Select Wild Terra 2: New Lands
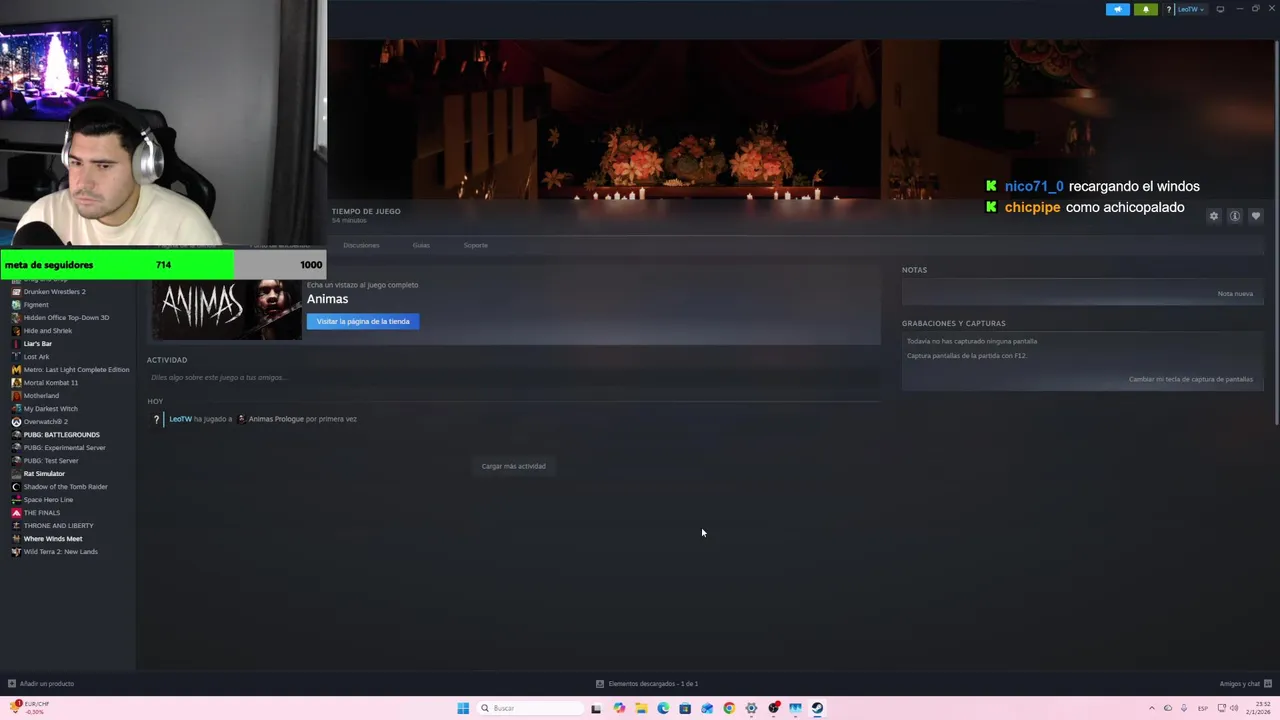The image size is (1280, 720). pyautogui.click(x=60, y=552)
